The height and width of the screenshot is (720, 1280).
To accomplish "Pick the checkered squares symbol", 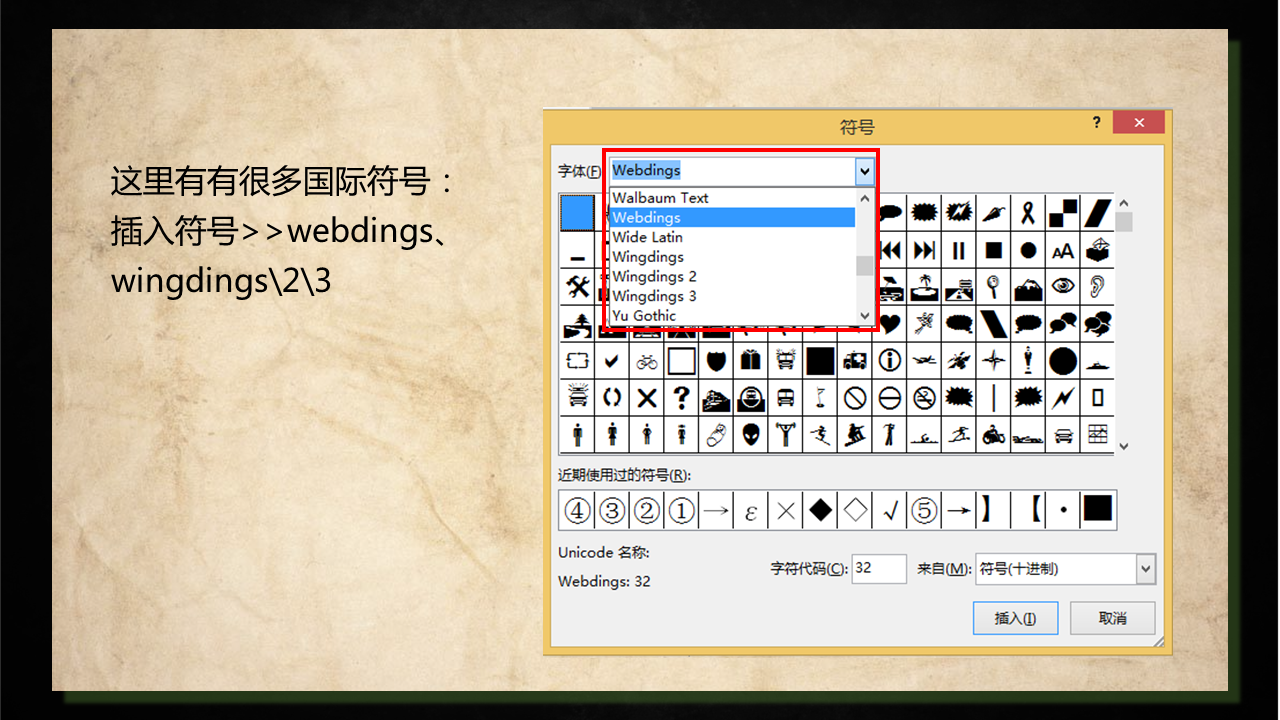I will click(x=1063, y=213).
